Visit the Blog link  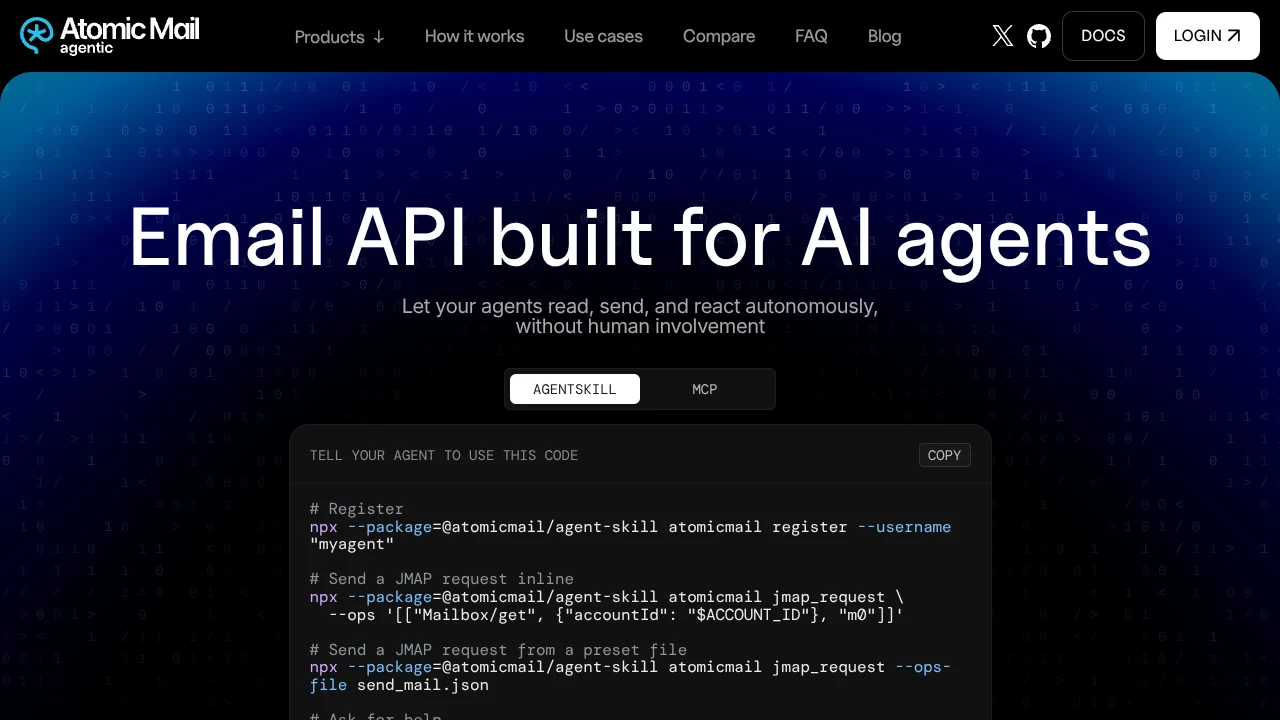[884, 36]
